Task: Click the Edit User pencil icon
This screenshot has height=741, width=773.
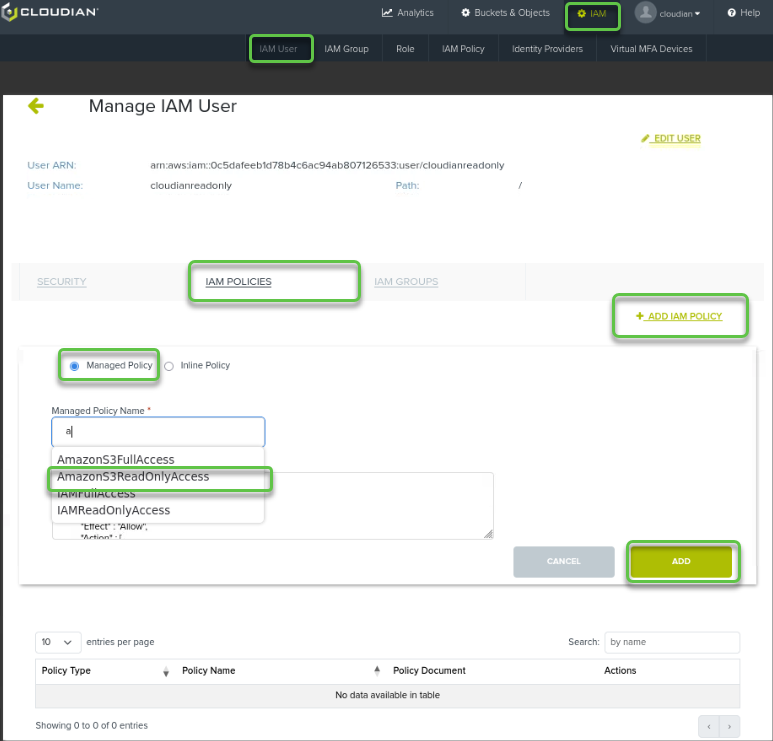Action: 645,139
